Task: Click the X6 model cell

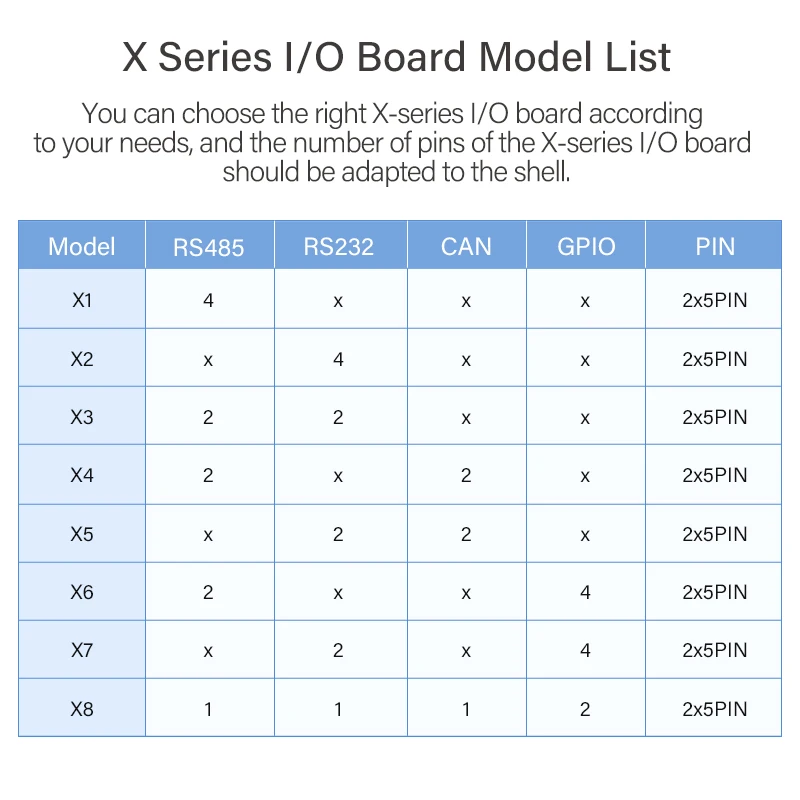Action: pos(82,592)
